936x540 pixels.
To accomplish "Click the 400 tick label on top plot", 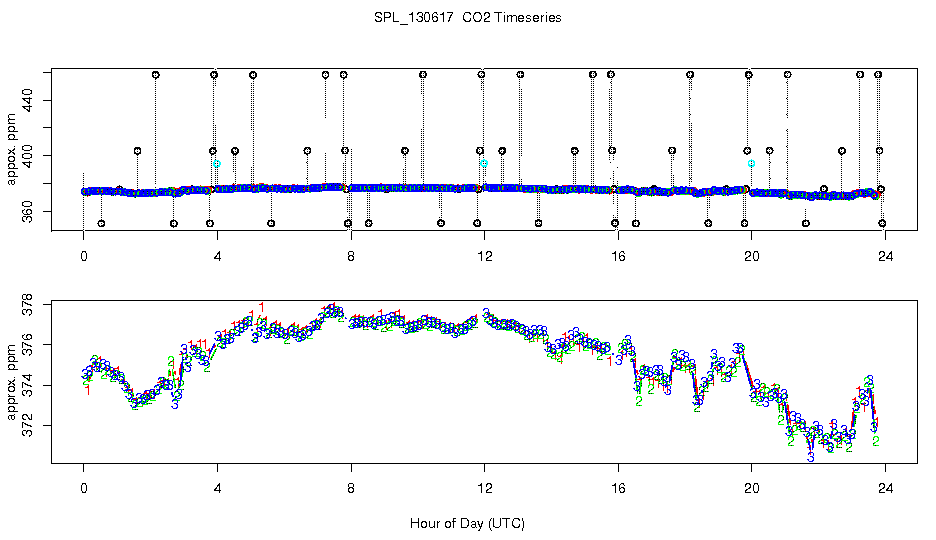I will click(x=28, y=156).
